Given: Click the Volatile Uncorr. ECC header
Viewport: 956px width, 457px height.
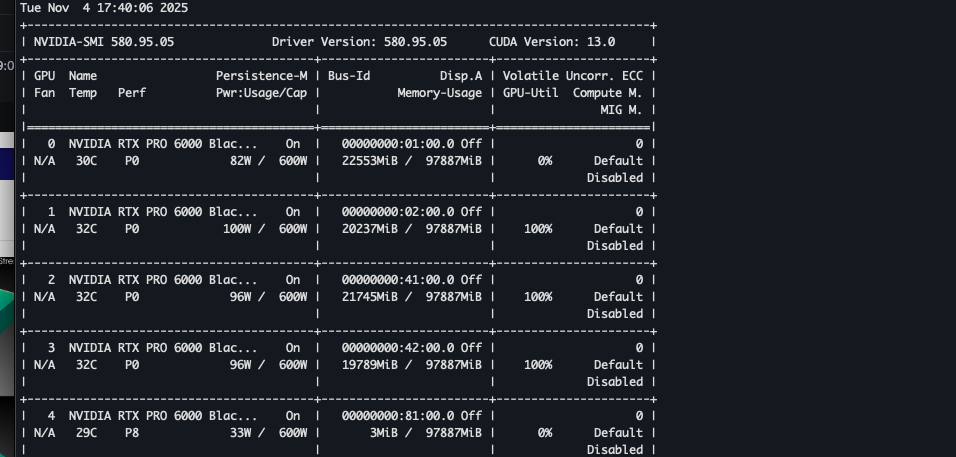Looking at the screenshot, I should pyautogui.click(x=573, y=76).
